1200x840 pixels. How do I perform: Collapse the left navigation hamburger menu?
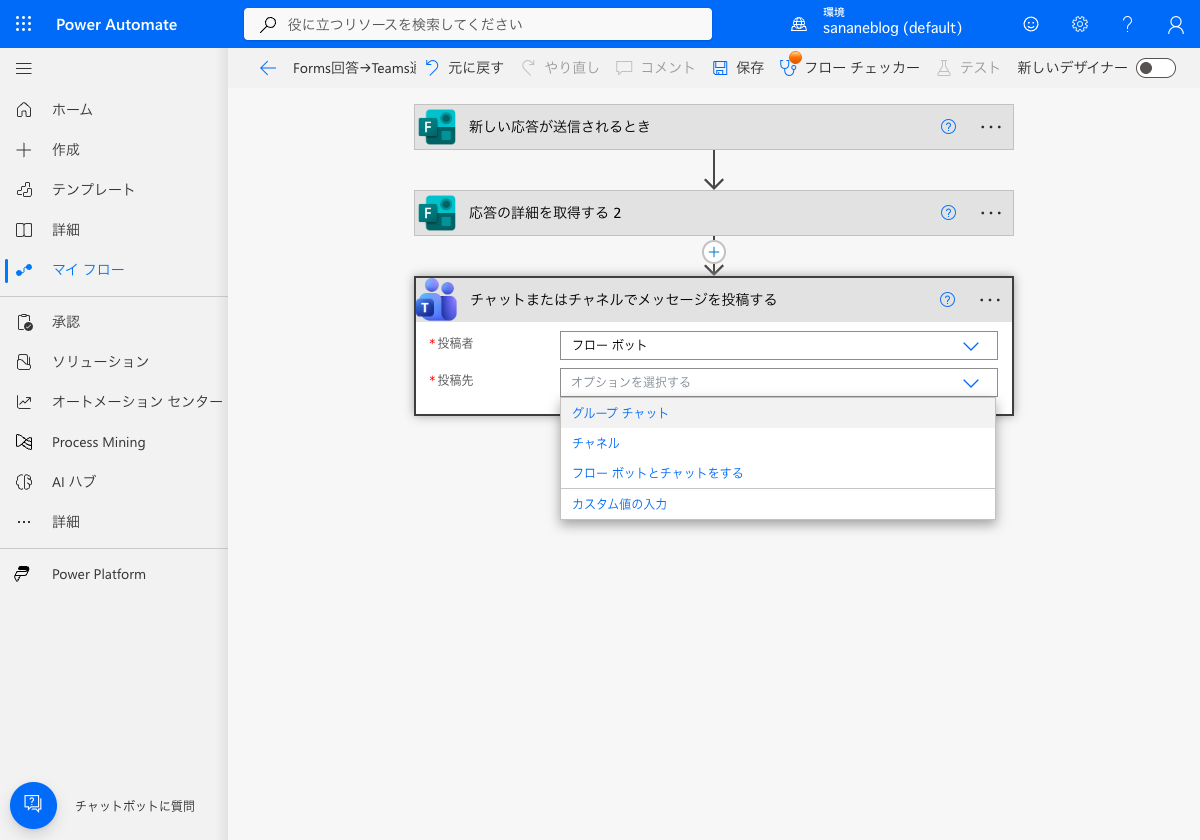pos(24,69)
